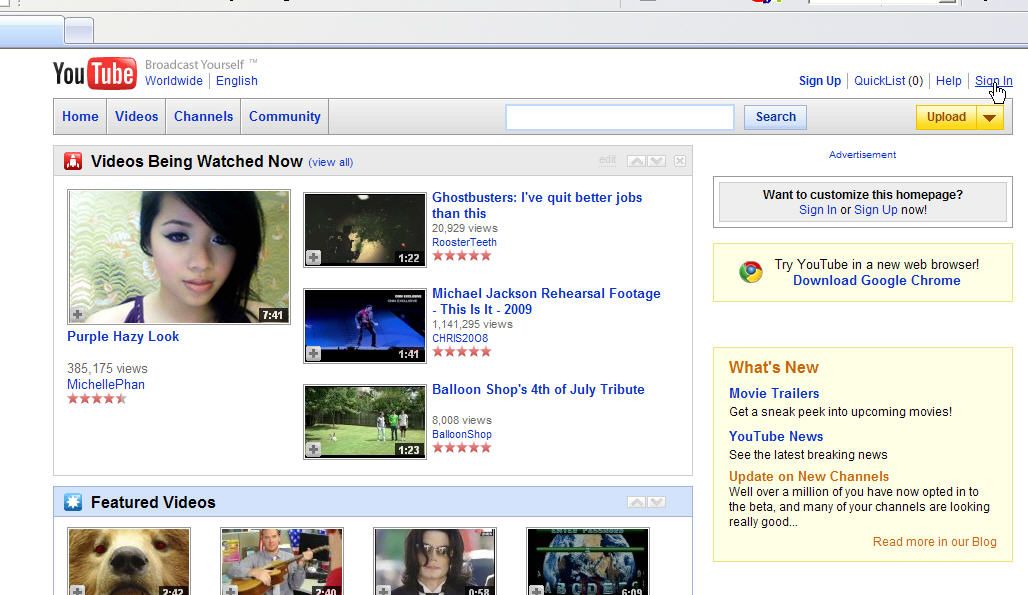
Task: Click the YouTube logo
Action: point(94,73)
